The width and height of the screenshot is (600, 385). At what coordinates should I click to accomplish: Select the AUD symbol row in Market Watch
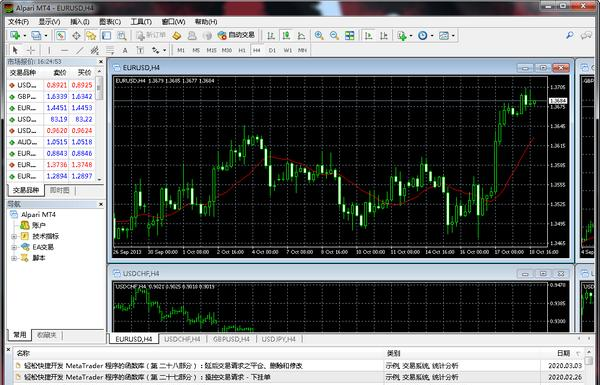[51, 142]
